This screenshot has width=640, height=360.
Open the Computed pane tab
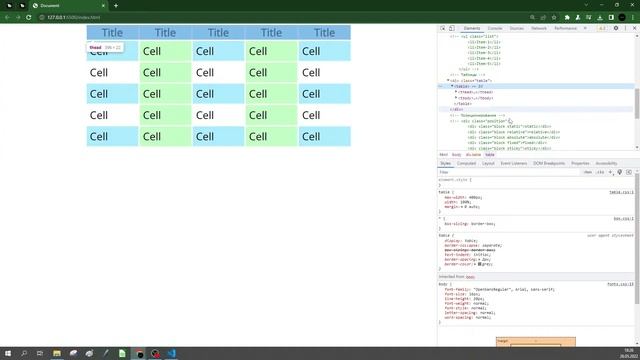click(x=467, y=163)
